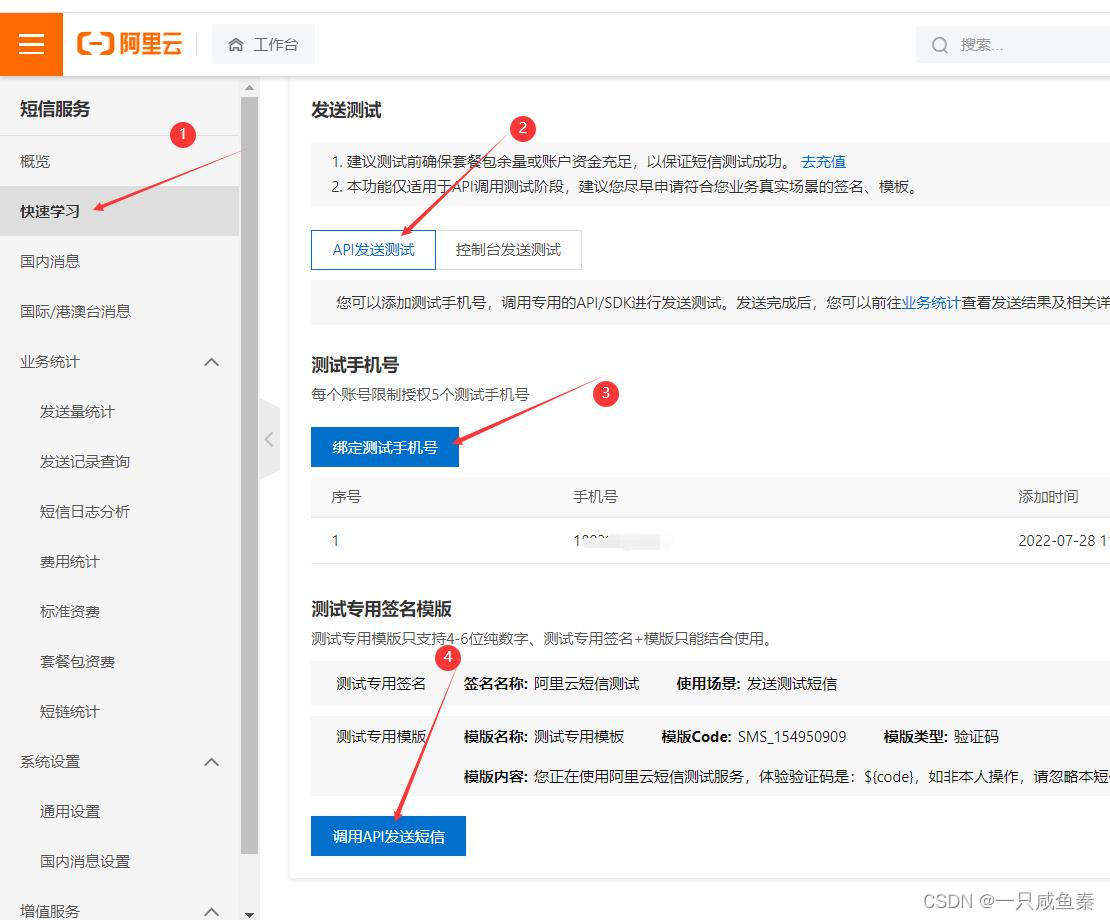
Task: Switch to the API发送测试 tab
Action: point(373,250)
